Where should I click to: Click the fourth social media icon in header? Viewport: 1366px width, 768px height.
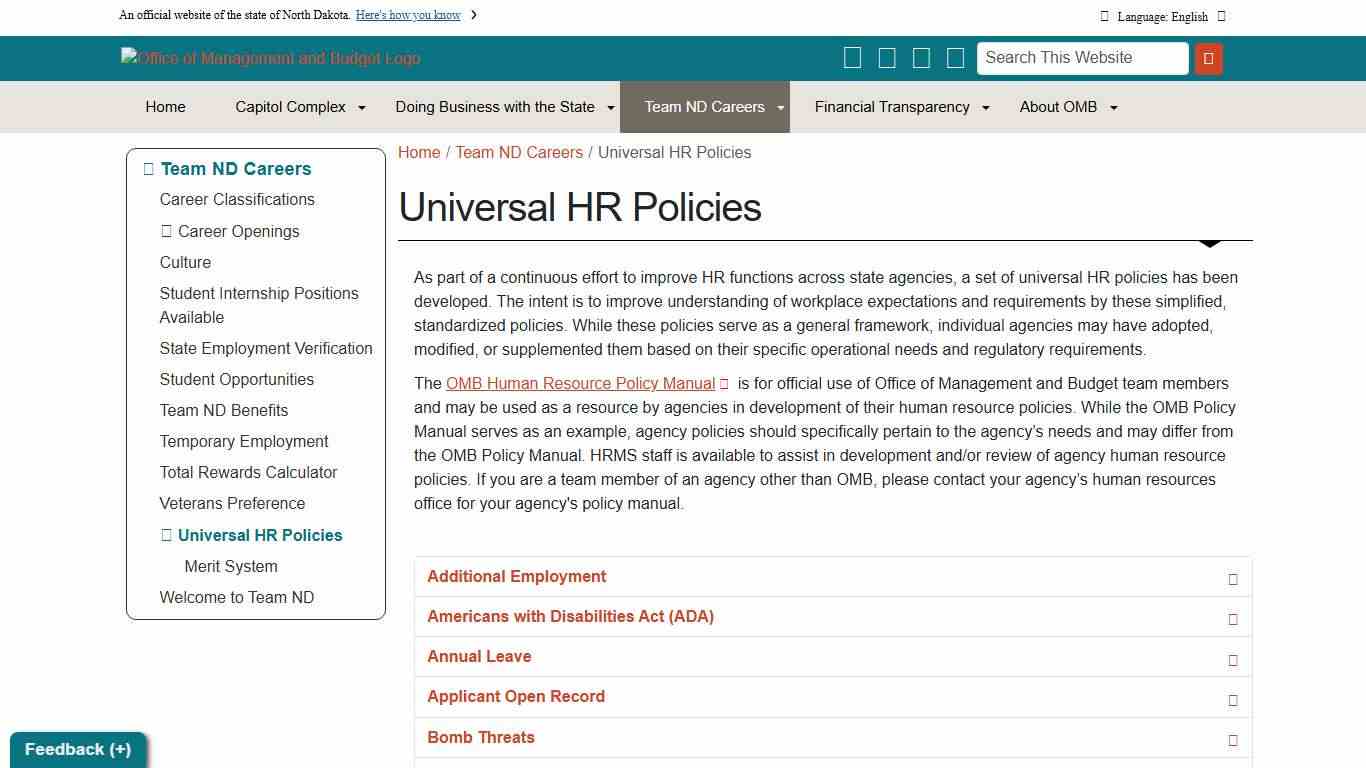(x=955, y=57)
